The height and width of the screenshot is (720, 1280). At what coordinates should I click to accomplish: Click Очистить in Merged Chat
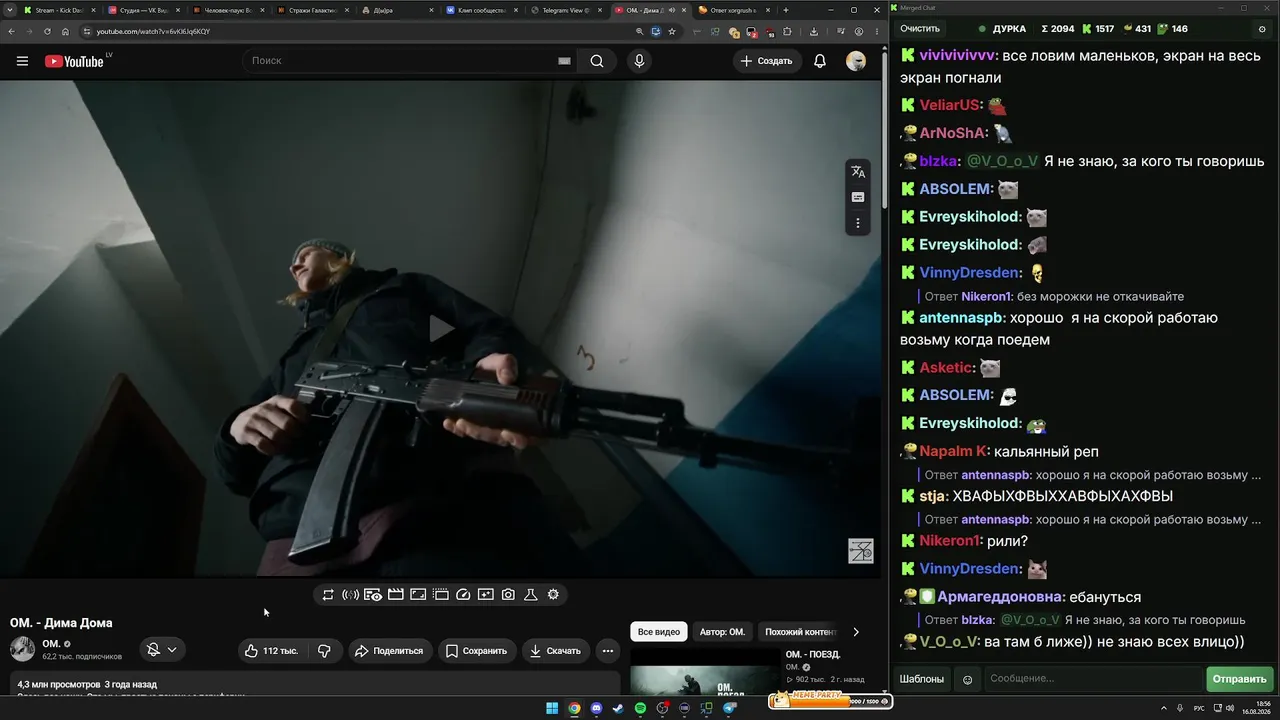point(920,29)
